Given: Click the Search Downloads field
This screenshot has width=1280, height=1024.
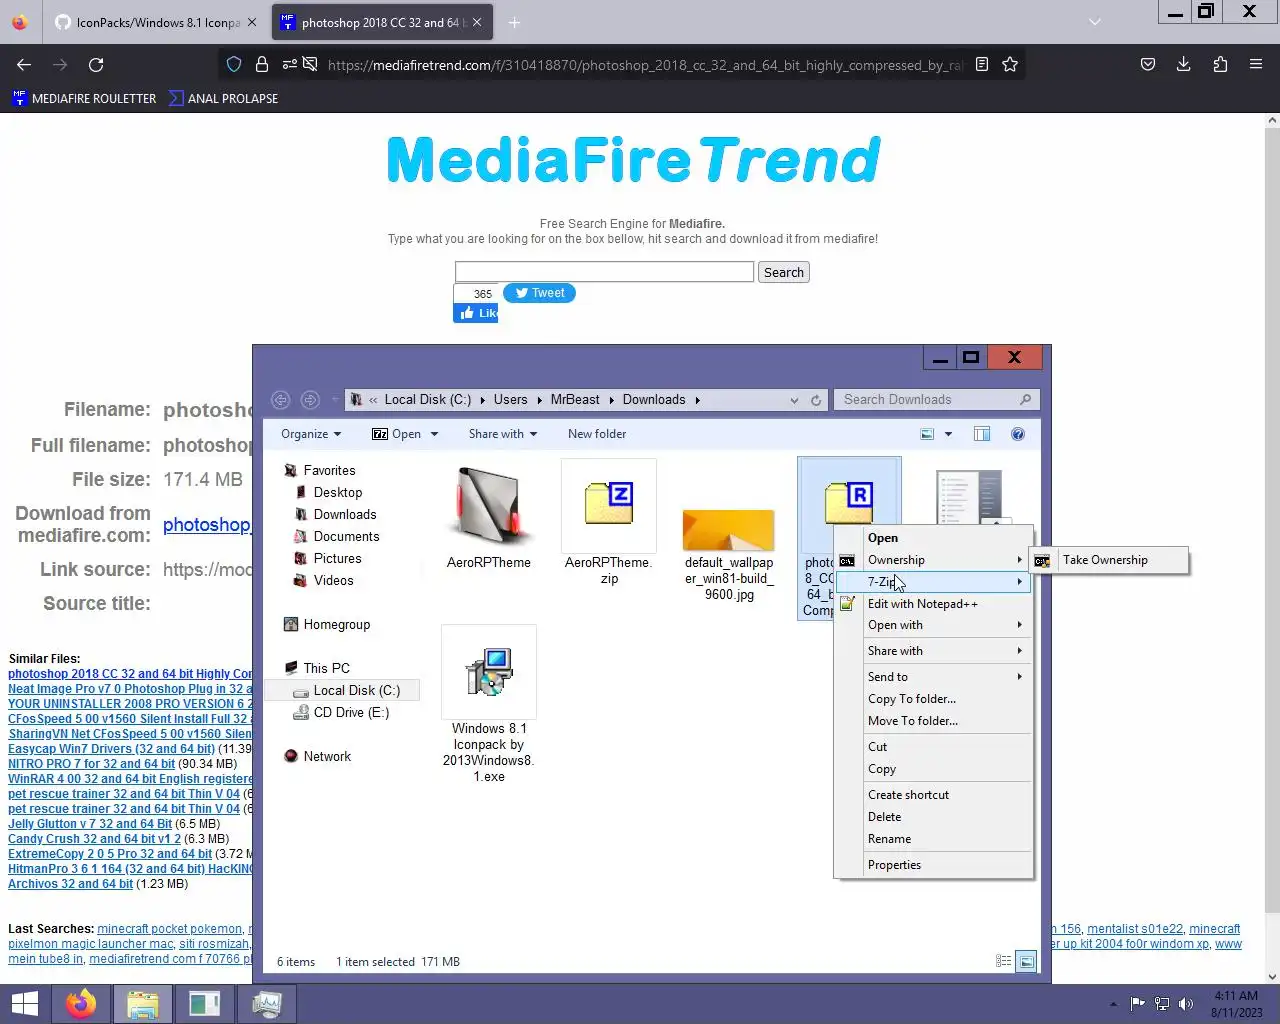Looking at the screenshot, I should (x=936, y=400).
